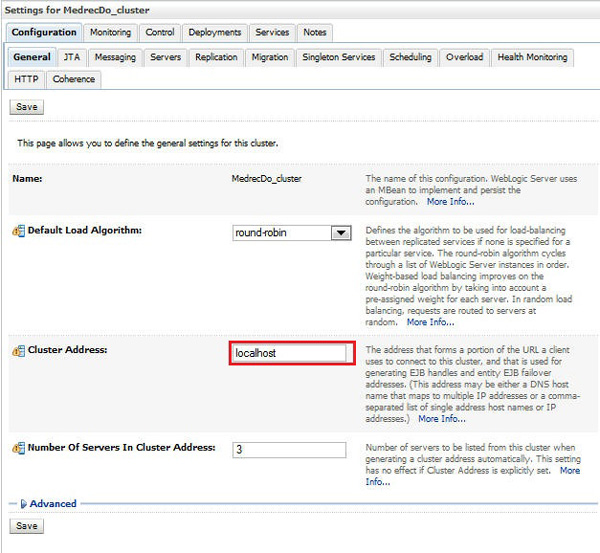
Task: Select the General sub-tab
Action: (32, 57)
